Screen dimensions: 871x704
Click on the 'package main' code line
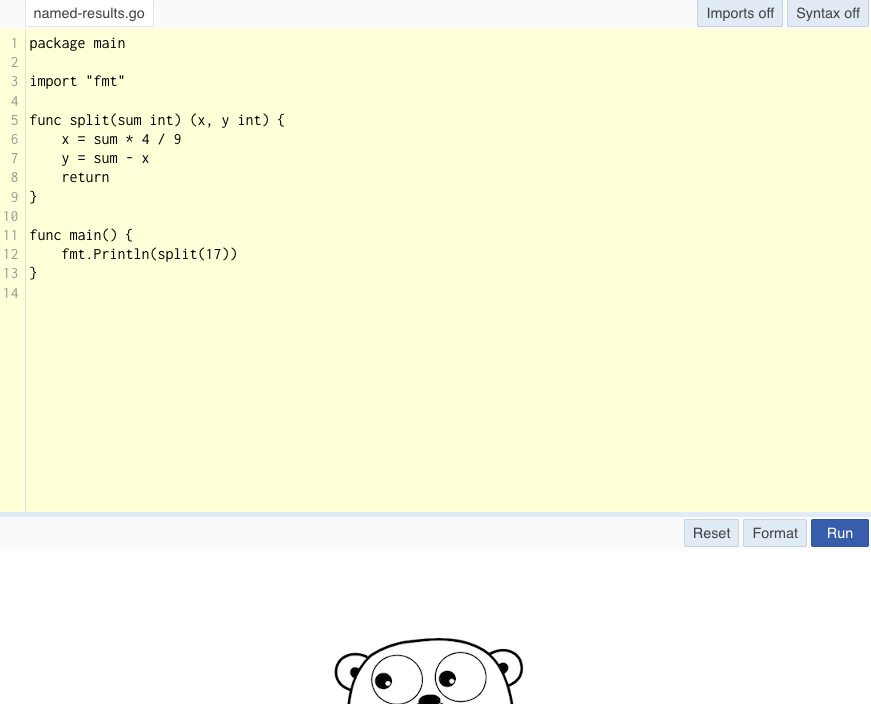coord(77,43)
